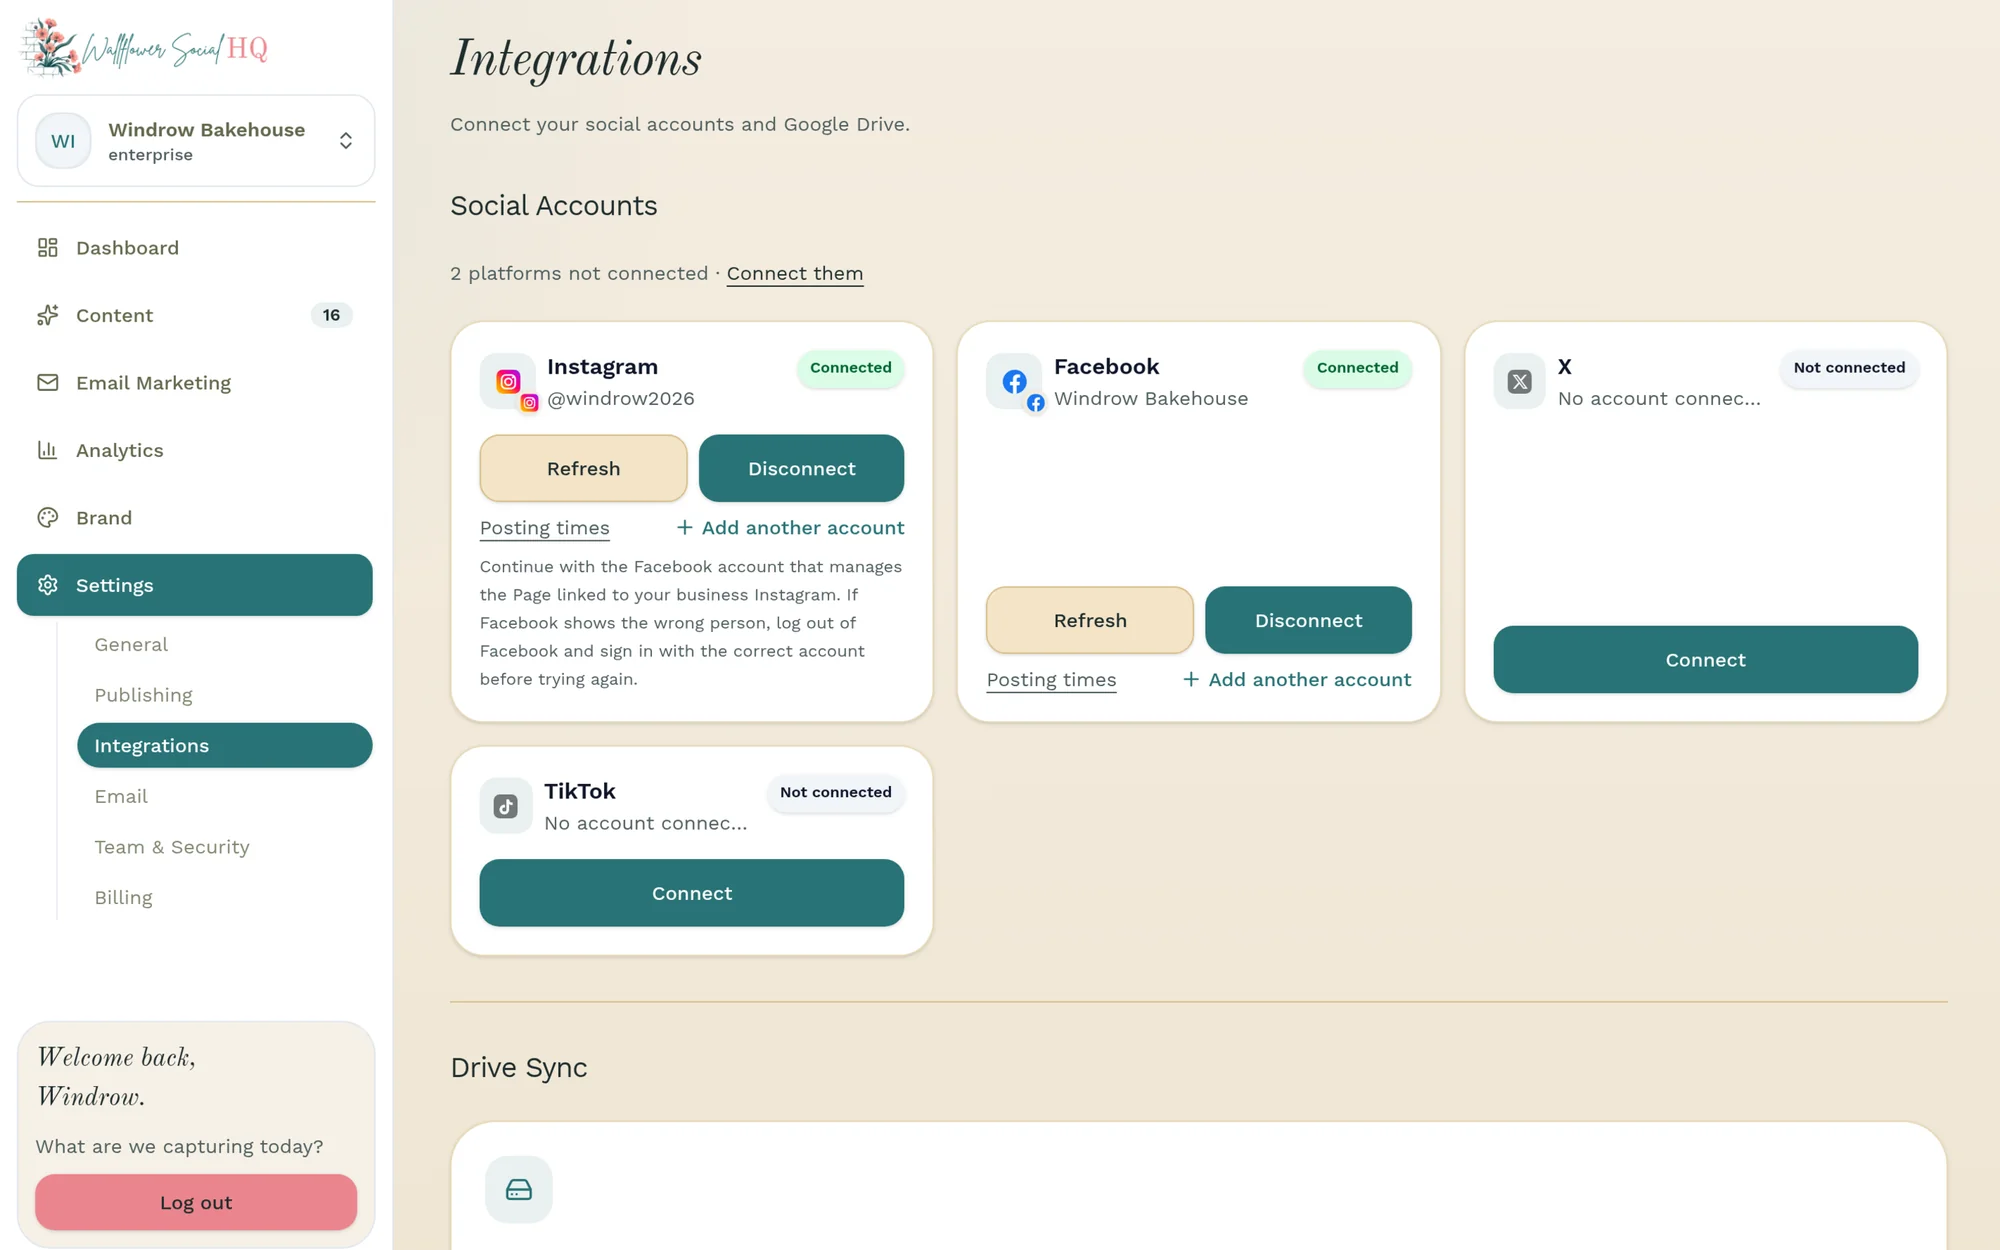Click the Content sparkle icon
This screenshot has height=1250, width=2000.
[x=48, y=315]
